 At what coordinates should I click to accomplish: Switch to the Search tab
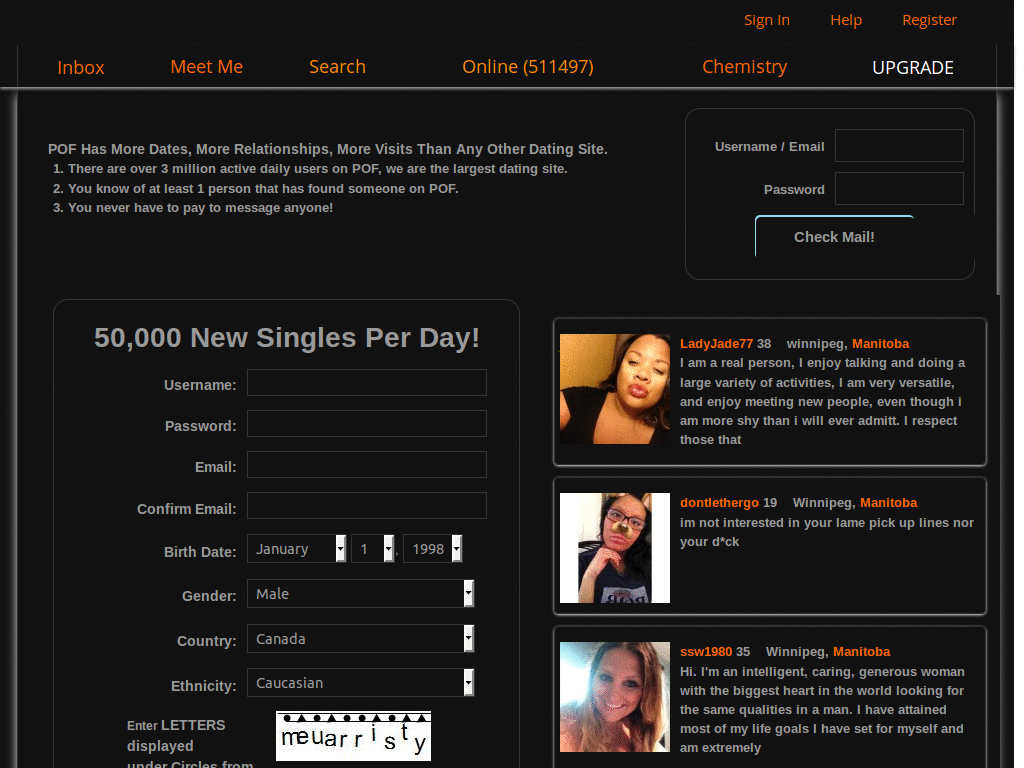tap(337, 67)
